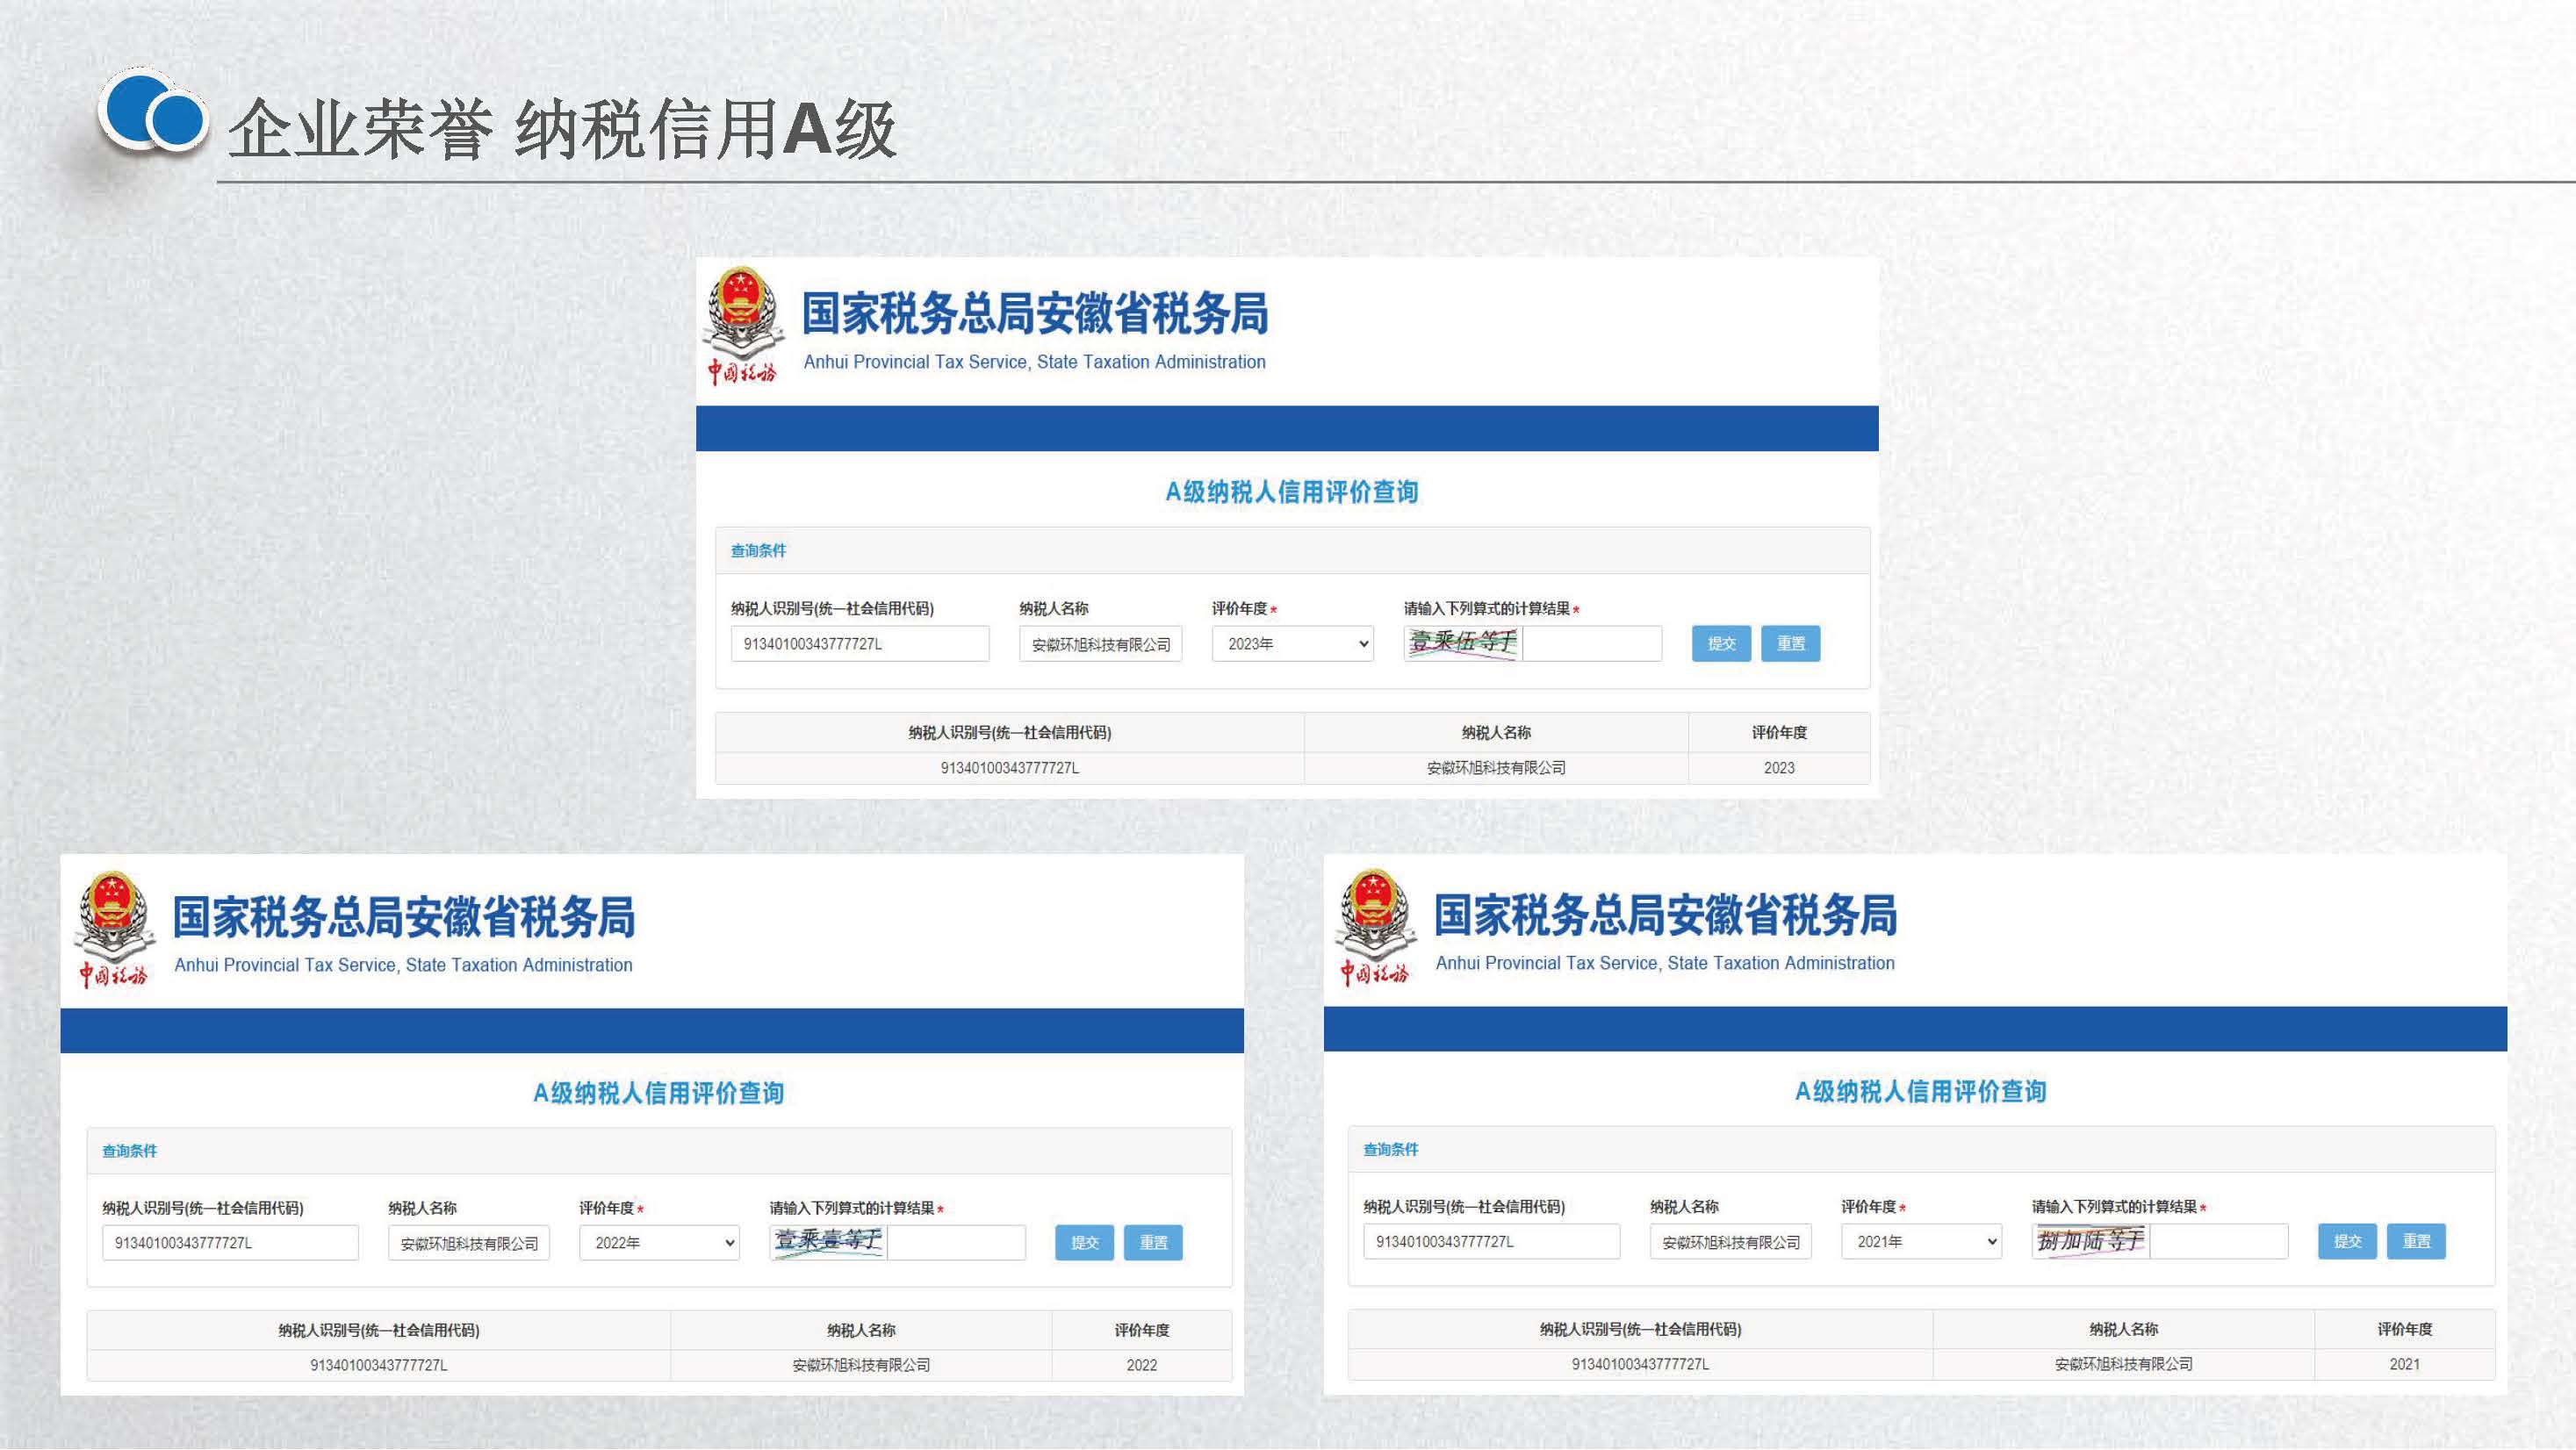The height and width of the screenshot is (1450, 2576).
Task: Click 提交 button in the 2023 query form
Action: (x=1721, y=644)
